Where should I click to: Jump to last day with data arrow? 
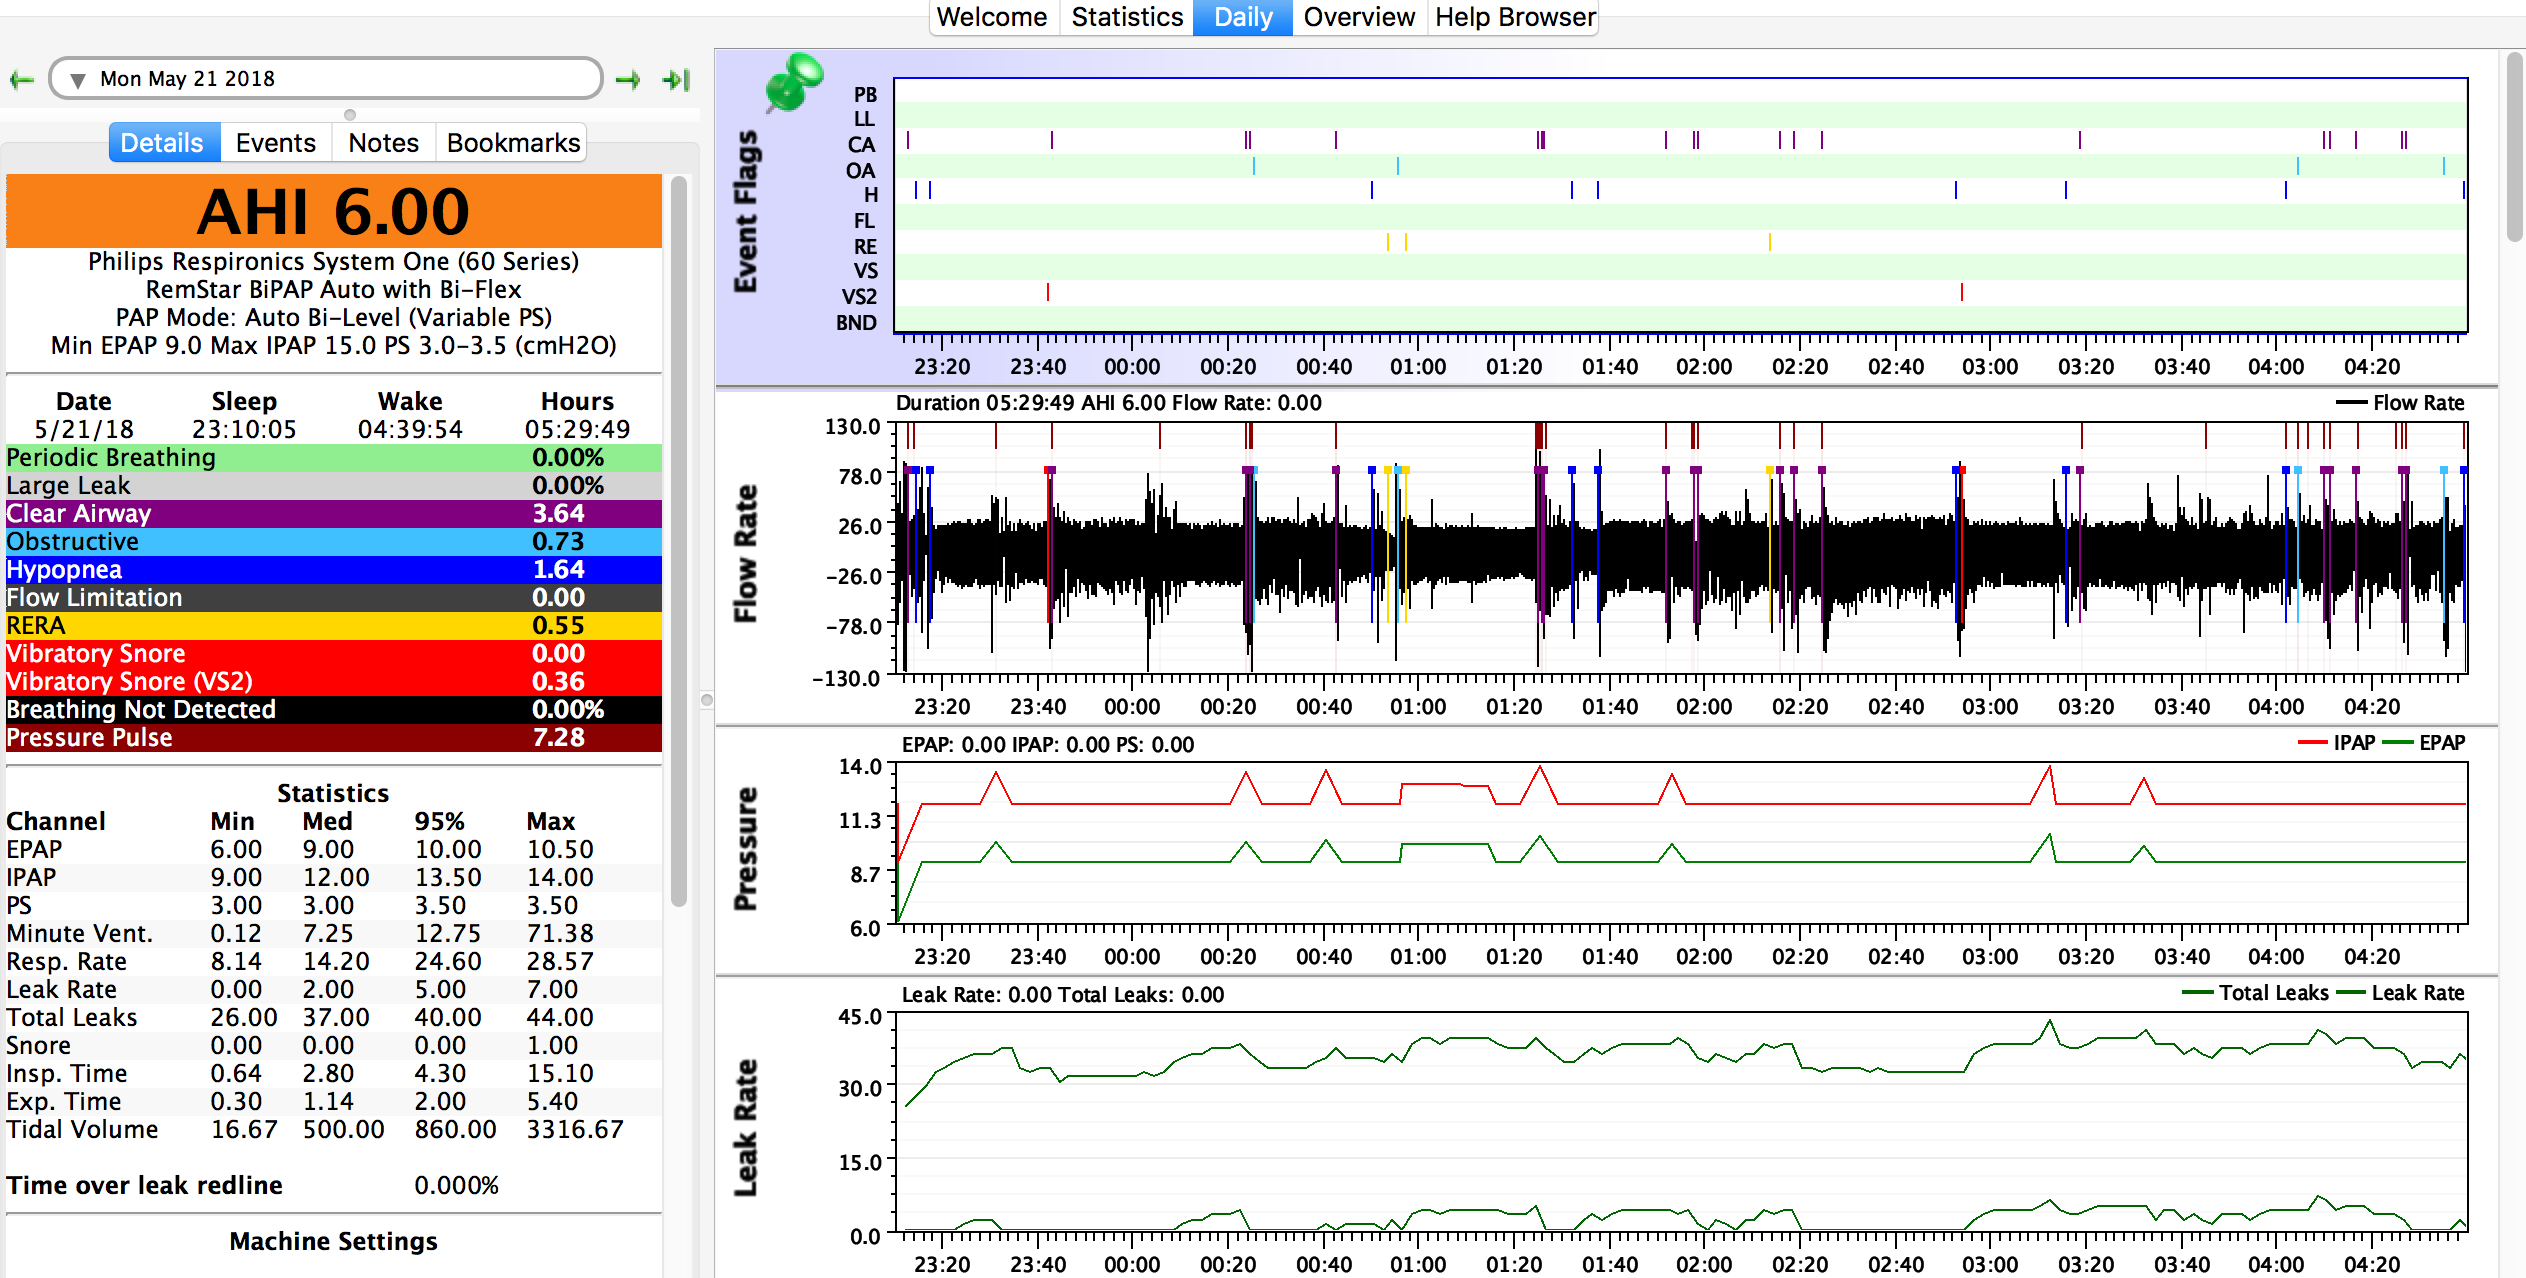[x=677, y=80]
